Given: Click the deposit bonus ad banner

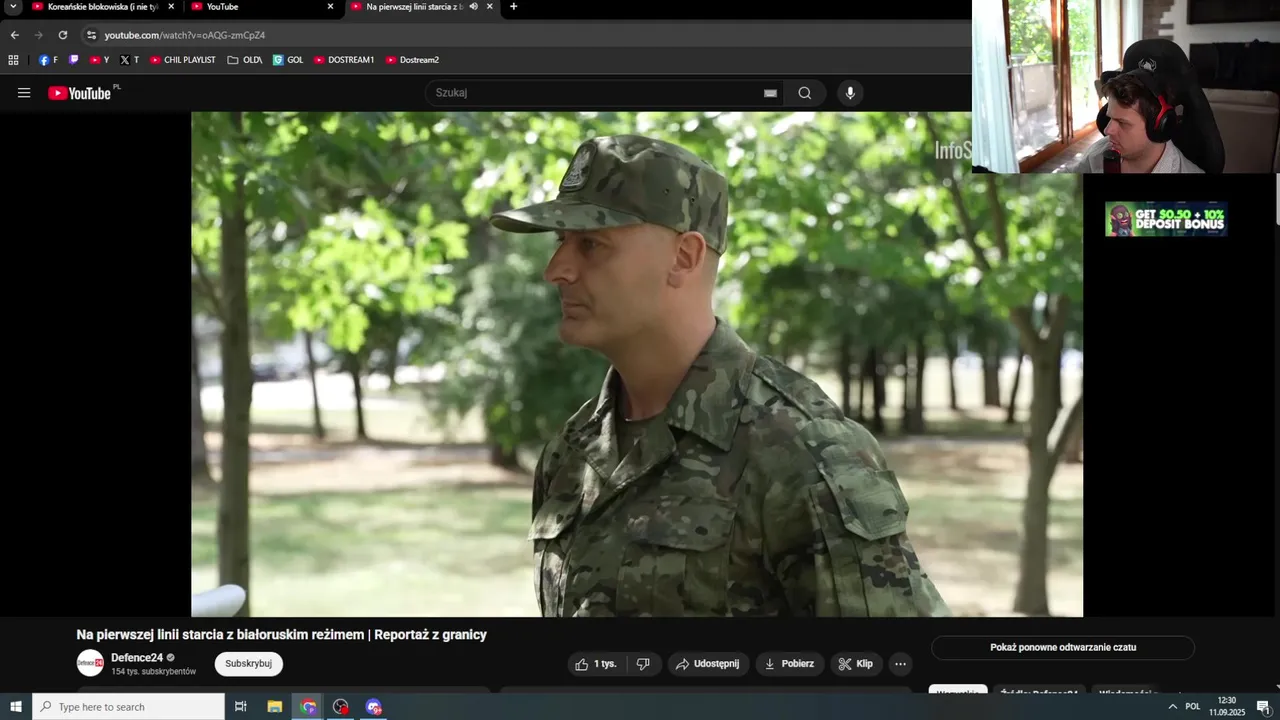Looking at the screenshot, I should (1166, 219).
